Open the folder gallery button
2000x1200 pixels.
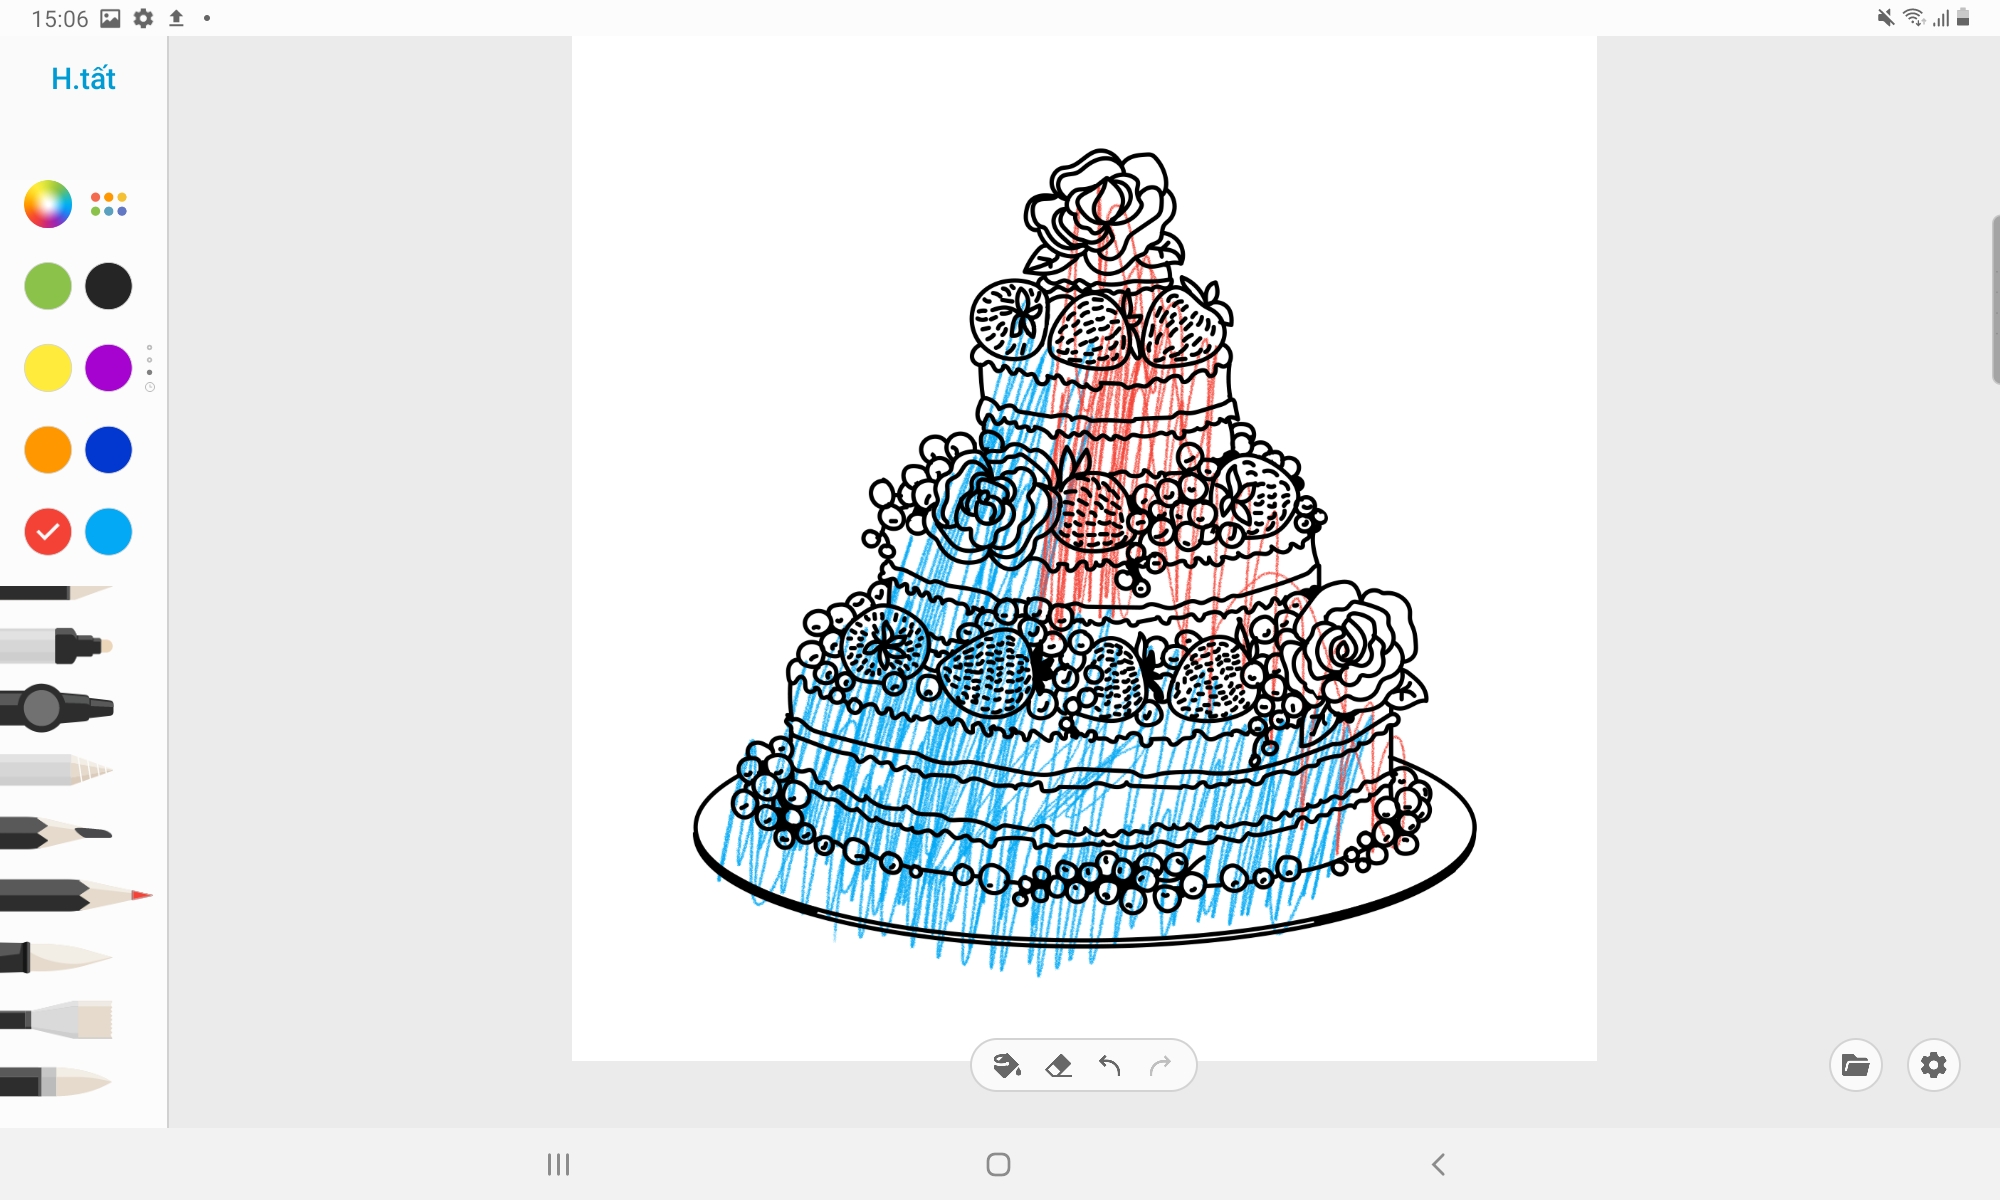coord(1856,1065)
